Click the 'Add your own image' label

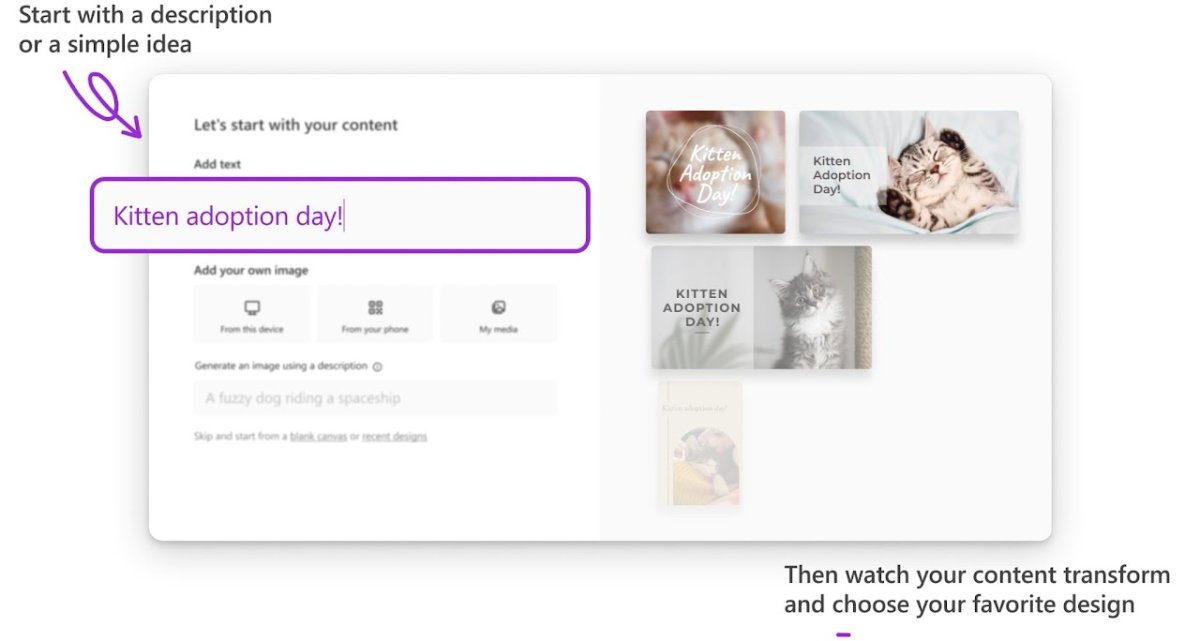[251, 270]
